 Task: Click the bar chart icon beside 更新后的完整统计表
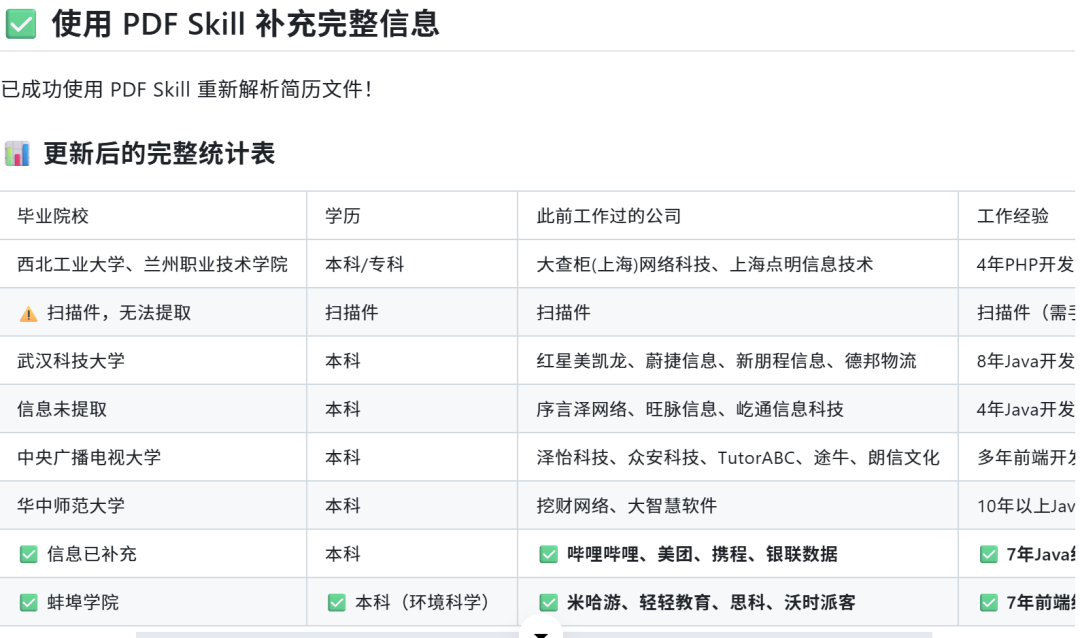coord(17,154)
